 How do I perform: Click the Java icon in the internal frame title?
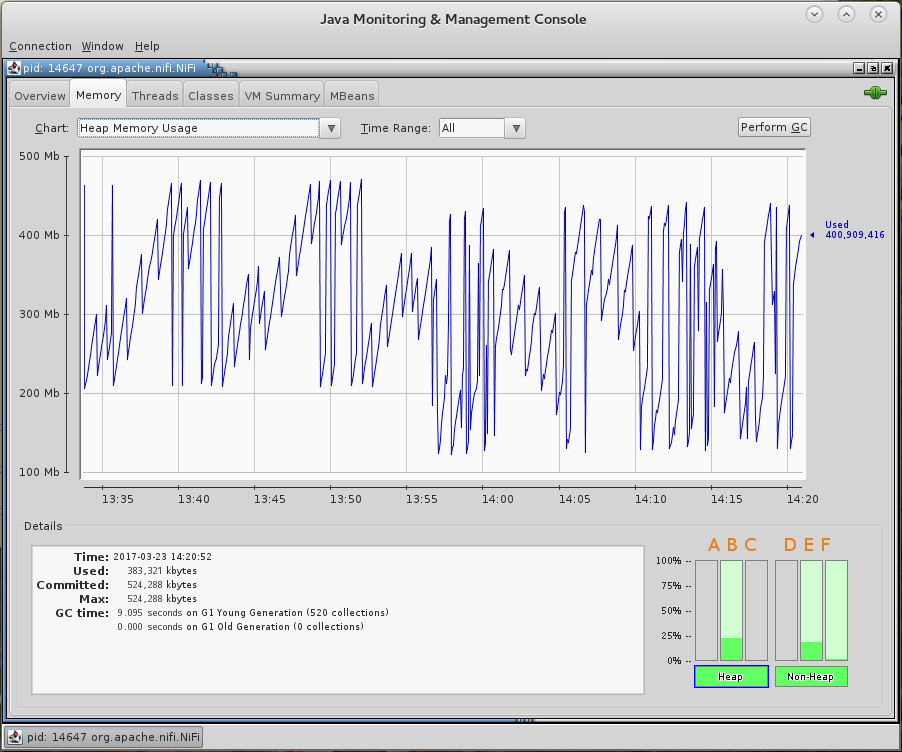(14, 68)
